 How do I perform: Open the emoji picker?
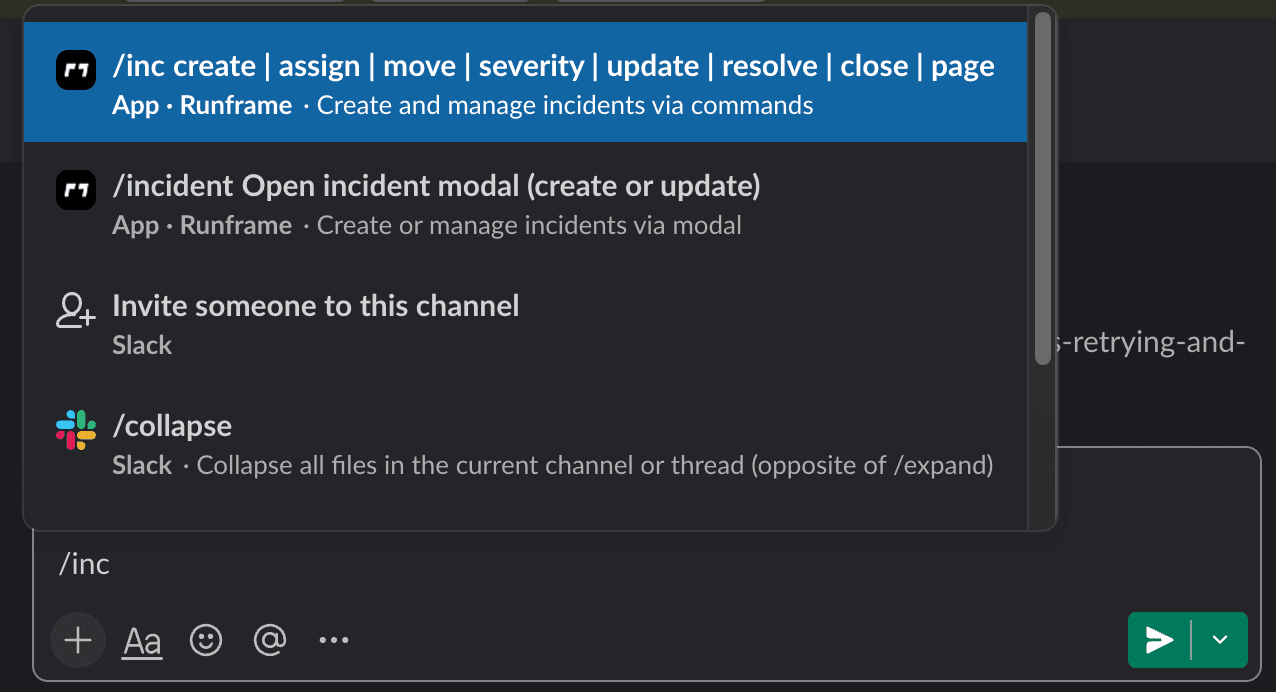point(206,640)
